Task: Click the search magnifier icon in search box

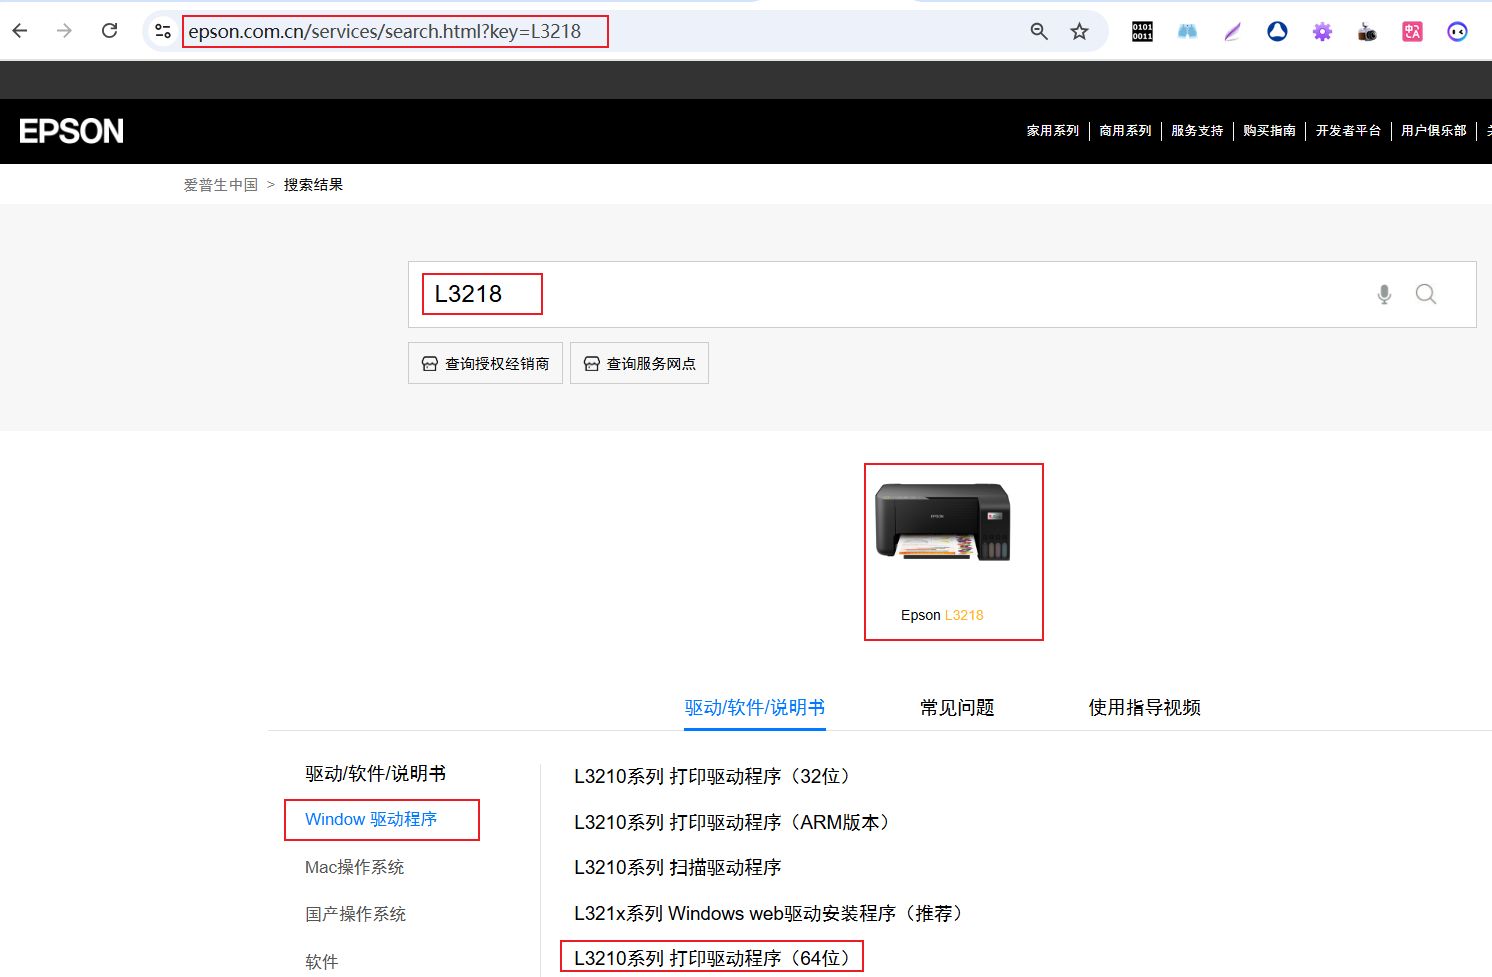Action: click(x=1426, y=294)
